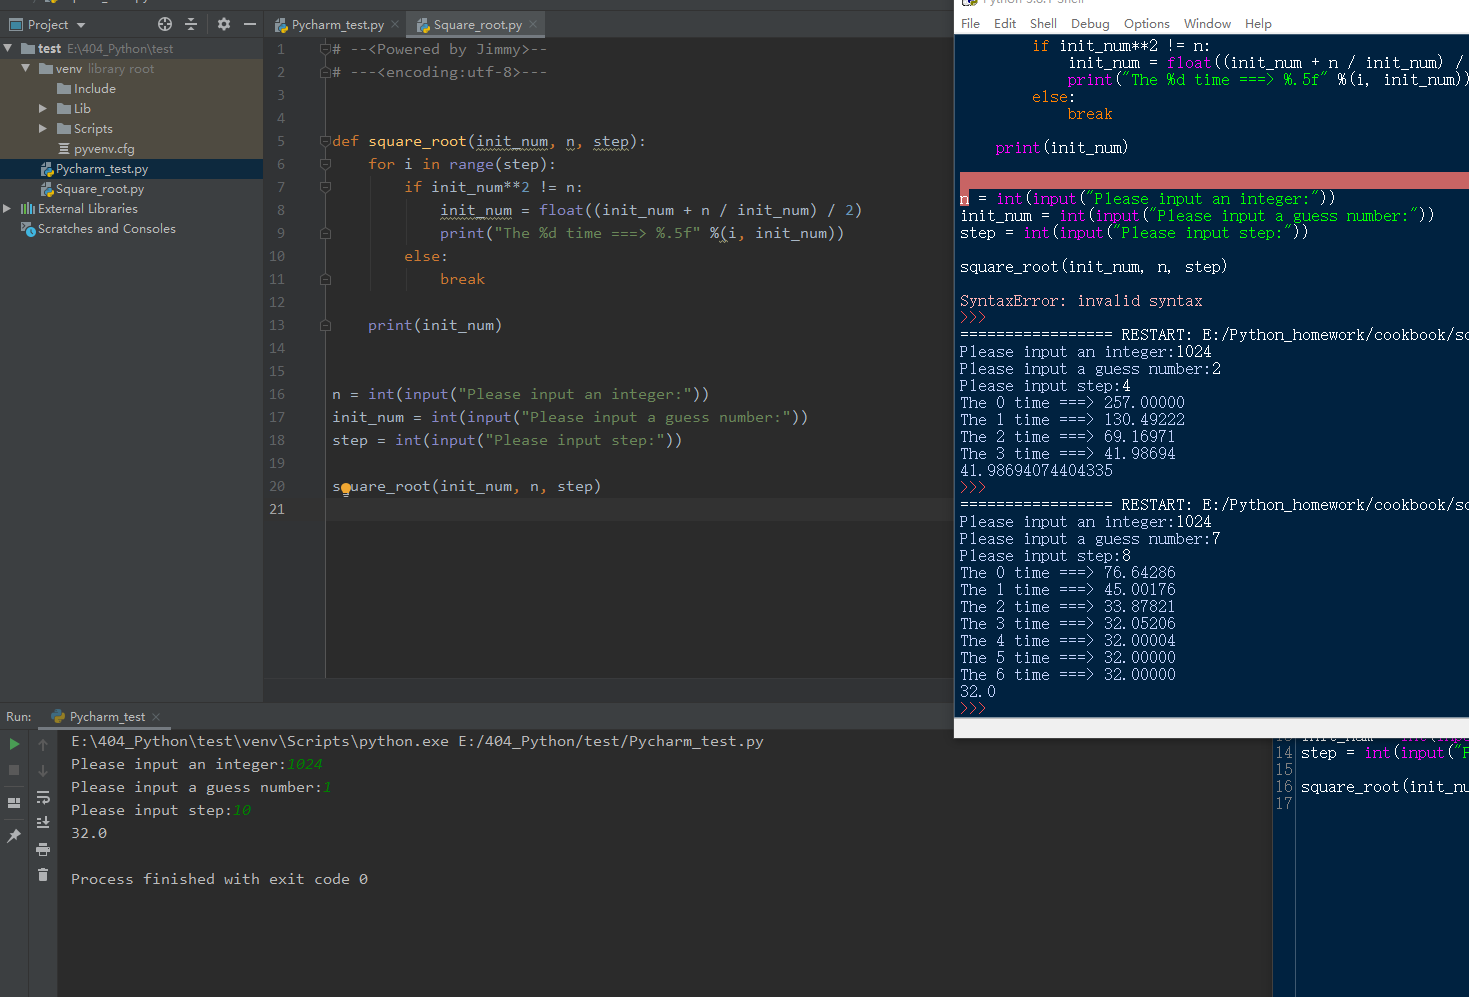Image resolution: width=1469 pixels, height=997 pixels.
Task: Open Shell menu in Python Shell
Action: pos(1043,24)
